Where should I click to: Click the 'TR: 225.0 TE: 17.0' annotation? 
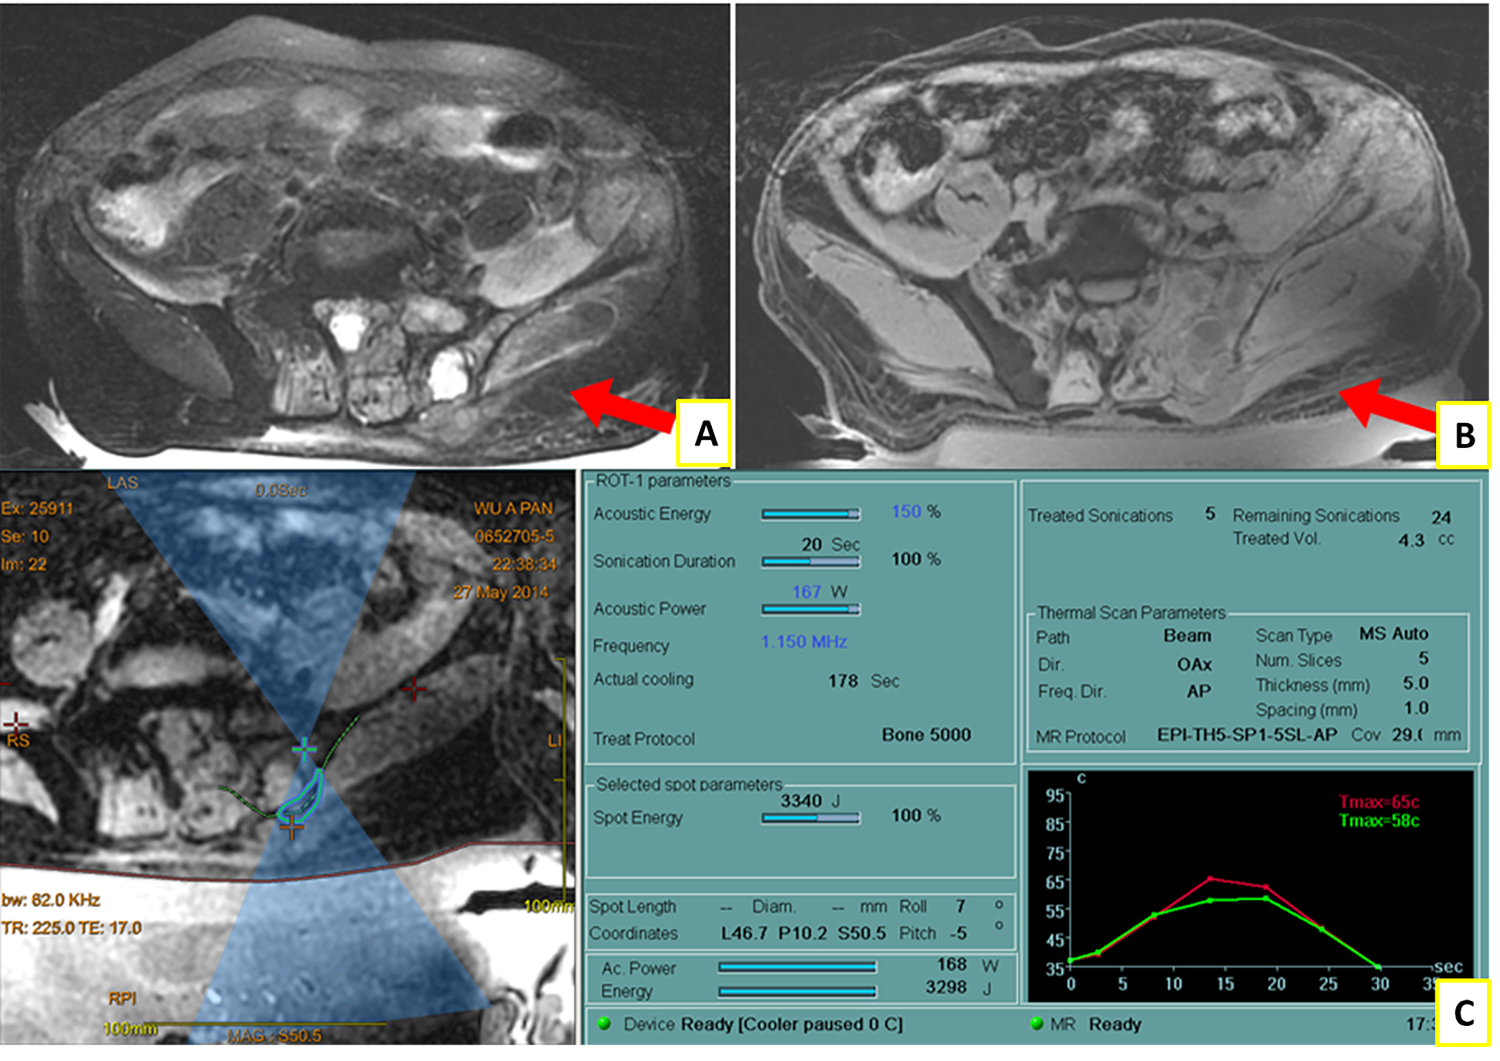point(72,929)
